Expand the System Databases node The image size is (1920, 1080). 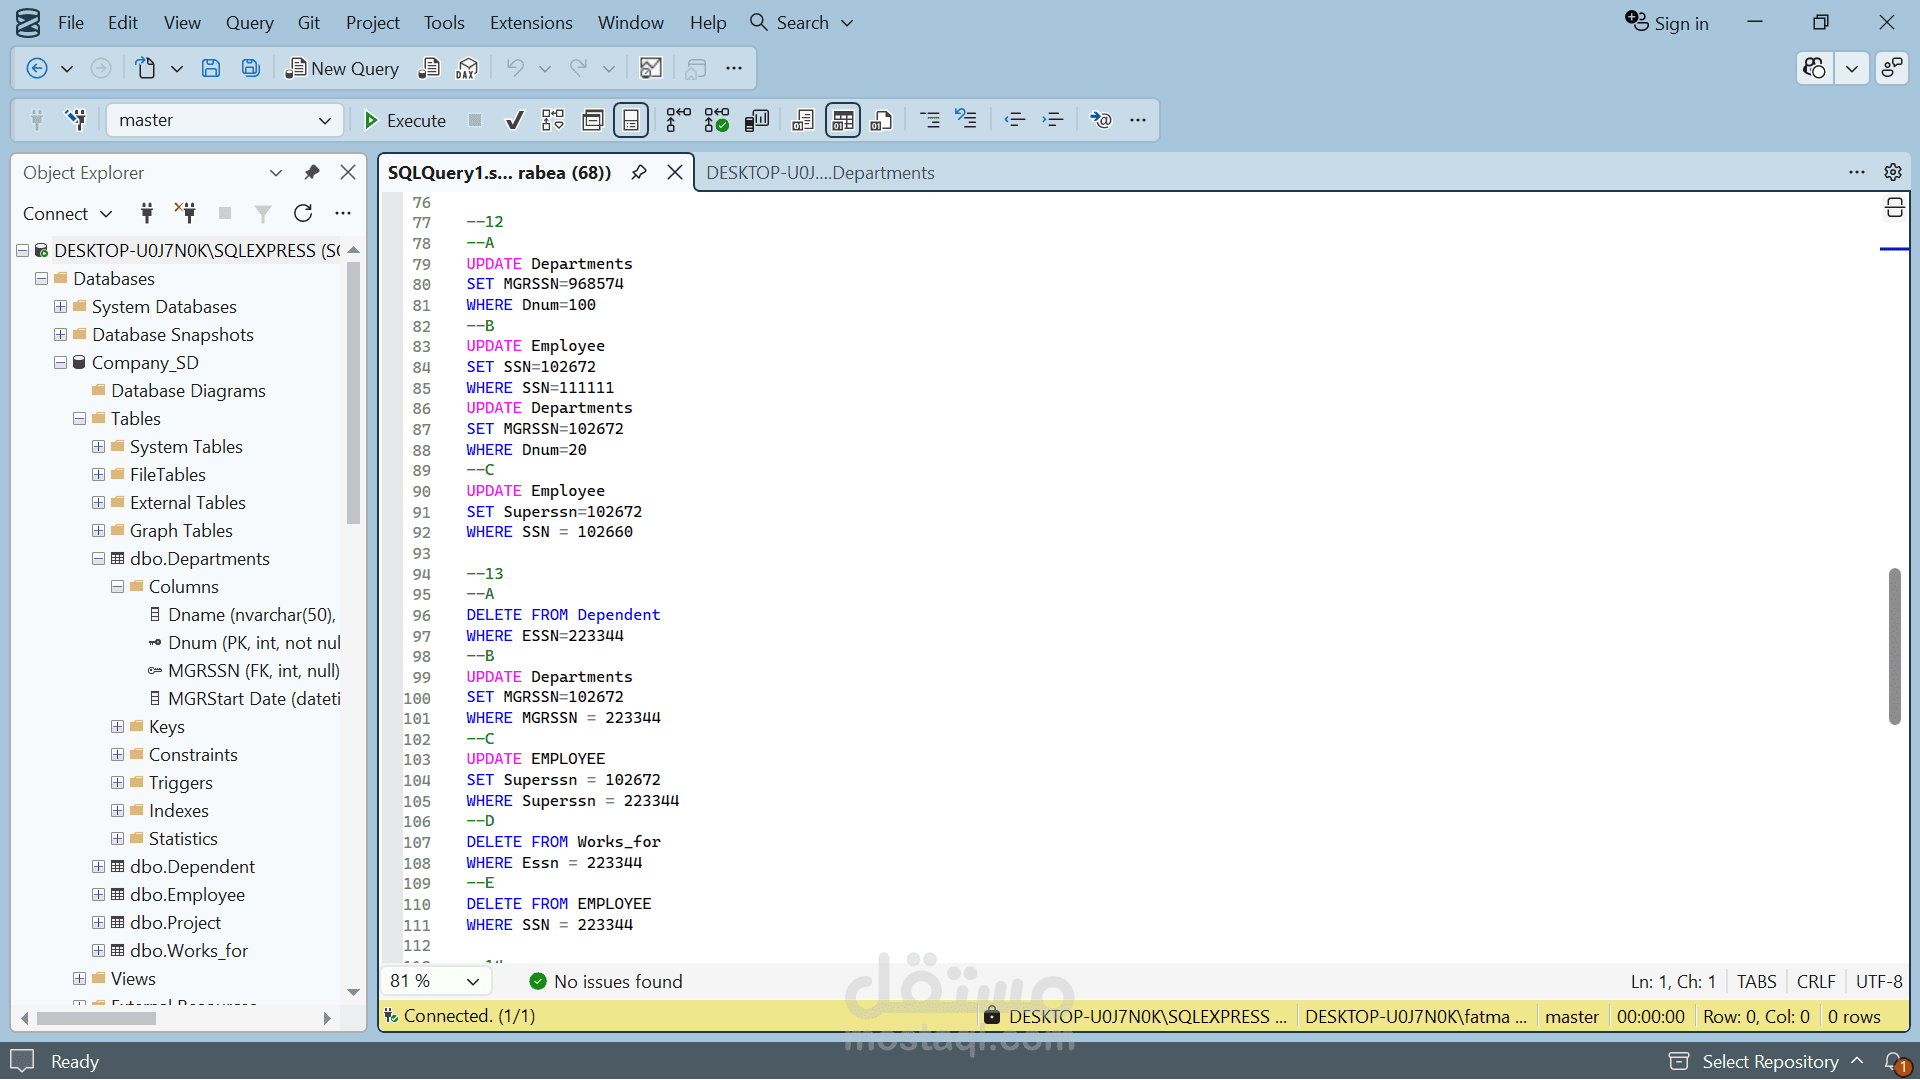61,307
